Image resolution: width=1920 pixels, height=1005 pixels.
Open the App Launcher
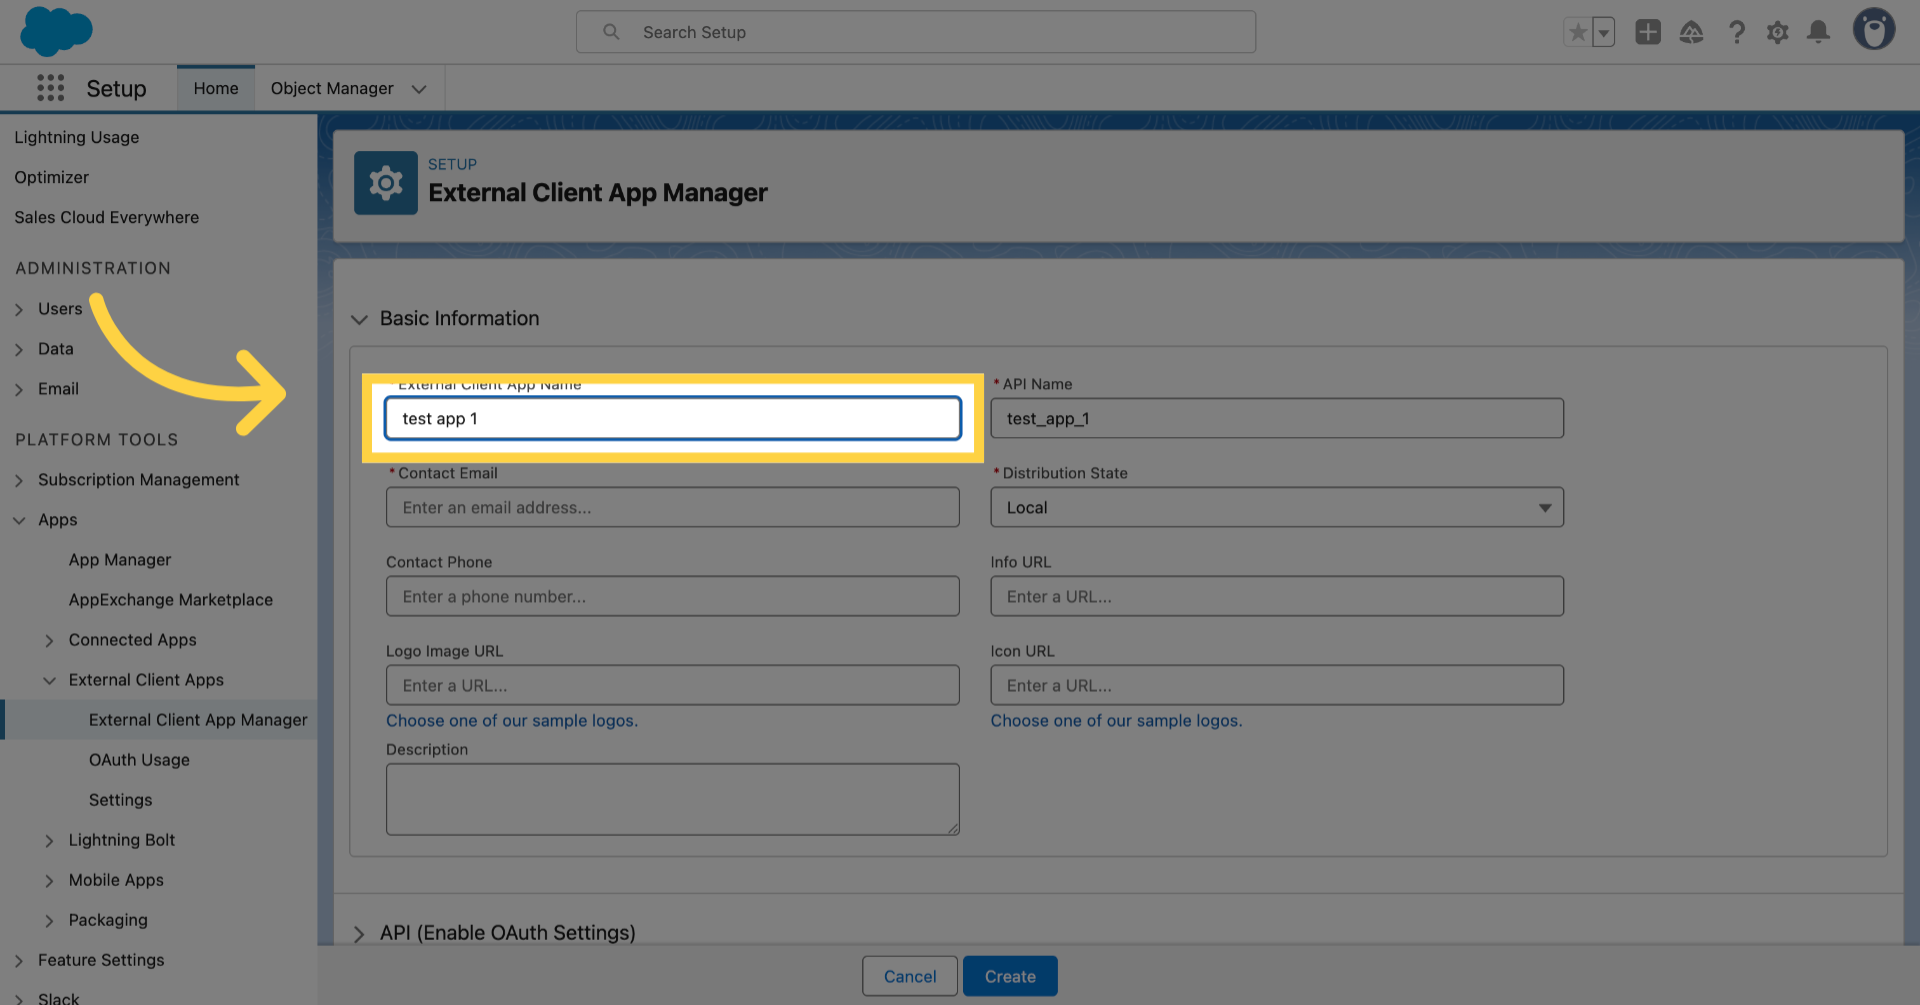[49, 87]
